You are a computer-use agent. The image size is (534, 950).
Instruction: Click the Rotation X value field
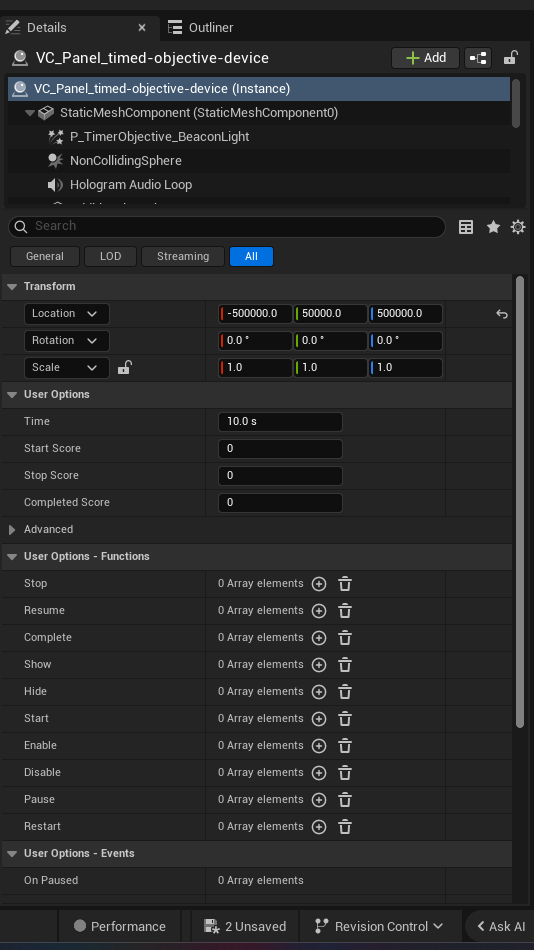click(x=255, y=340)
